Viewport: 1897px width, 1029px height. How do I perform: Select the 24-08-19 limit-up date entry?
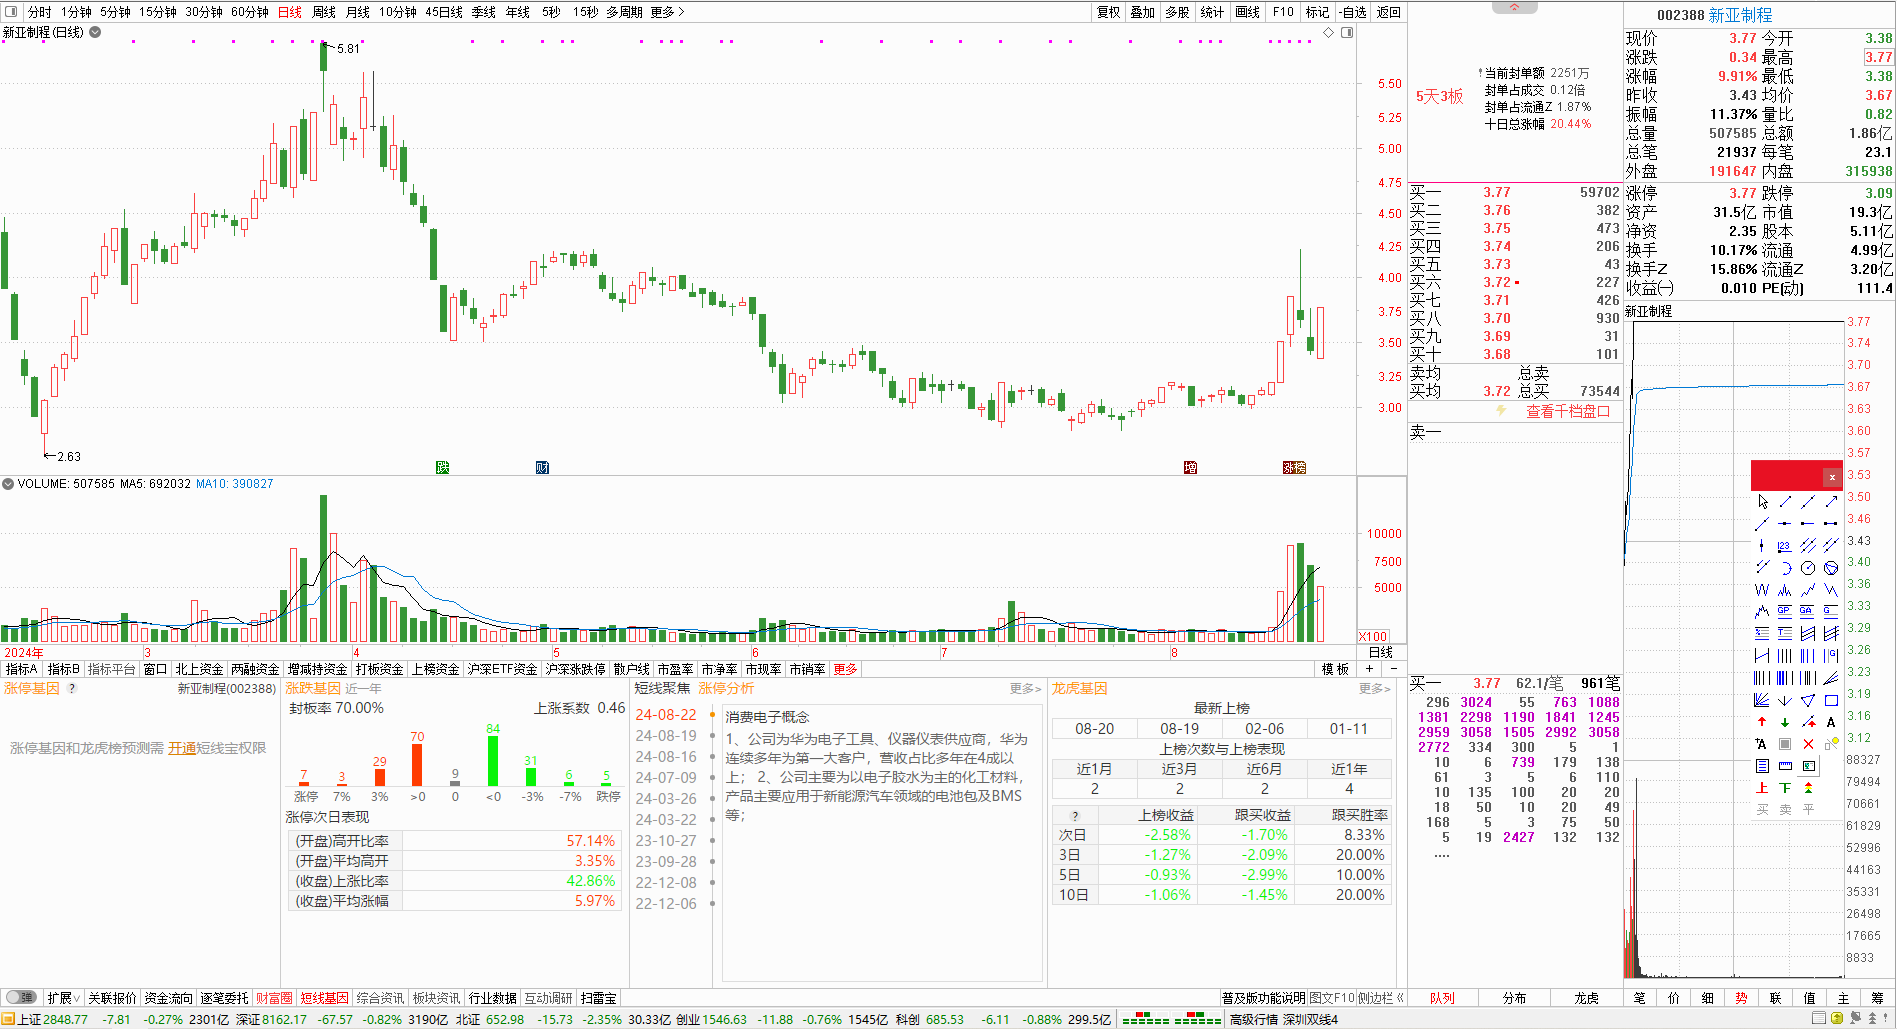666,735
